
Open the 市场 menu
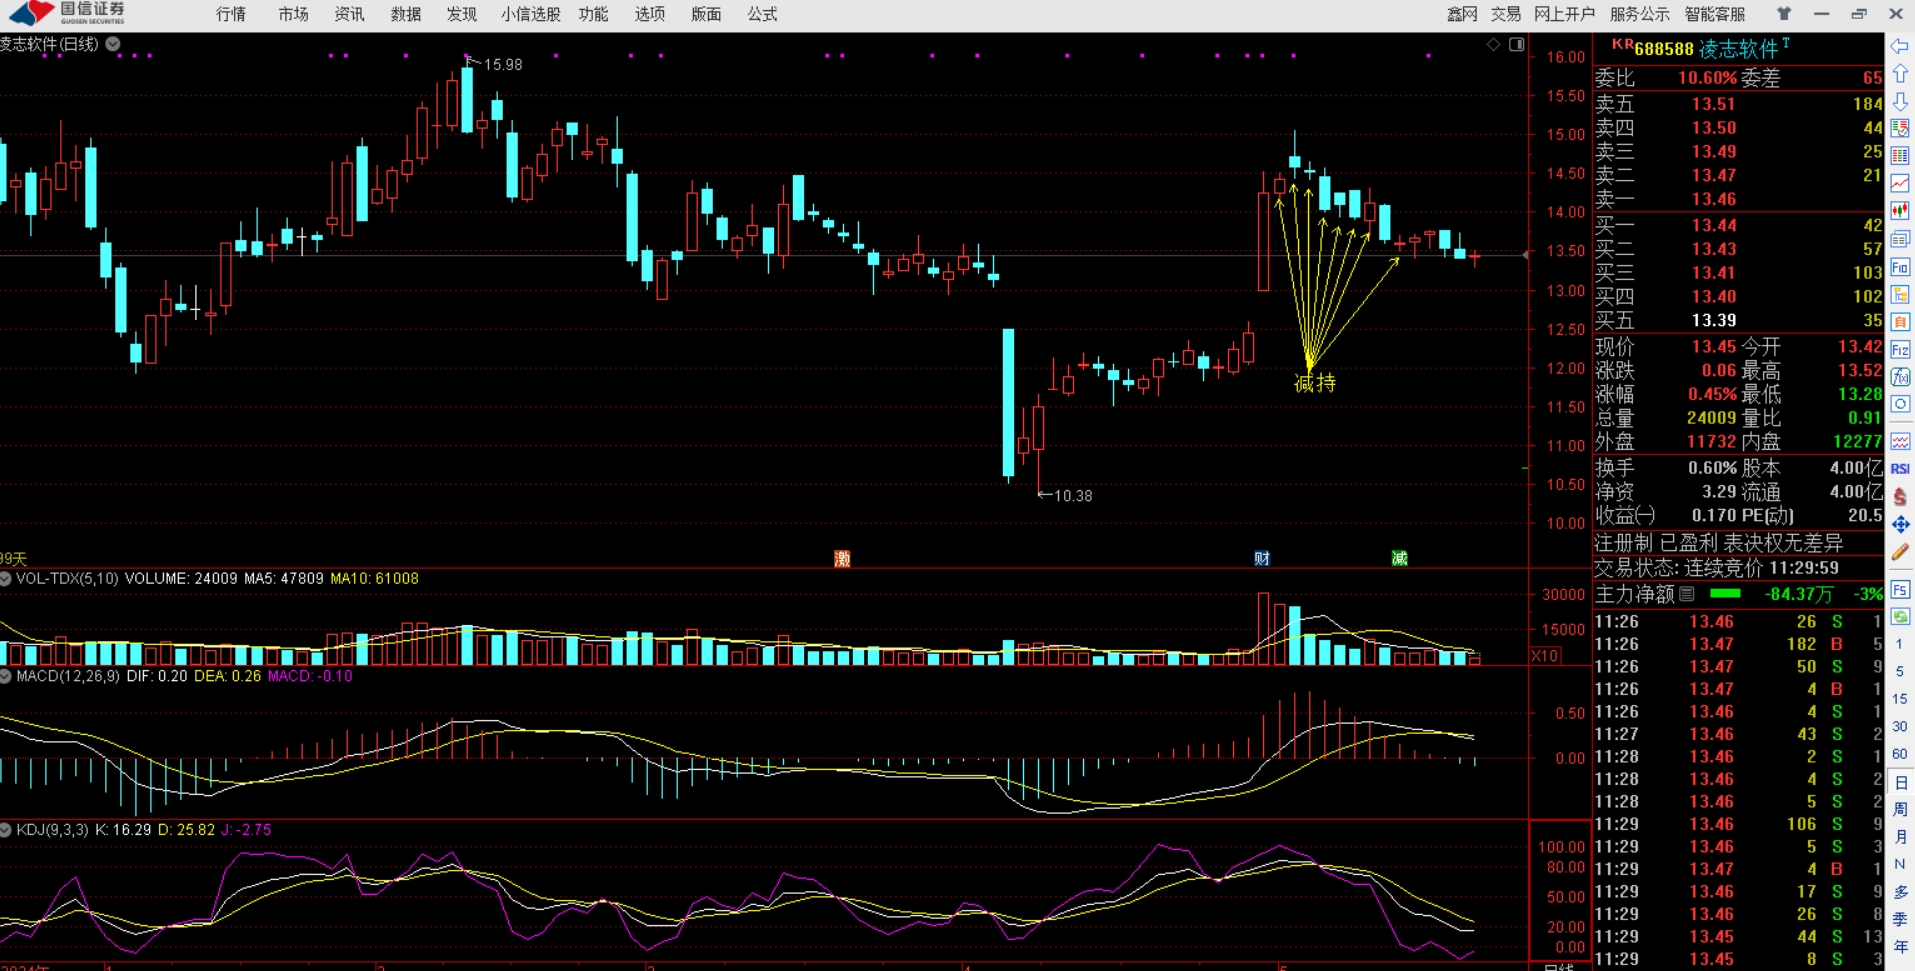pyautogui.click(x=293, y=14)
